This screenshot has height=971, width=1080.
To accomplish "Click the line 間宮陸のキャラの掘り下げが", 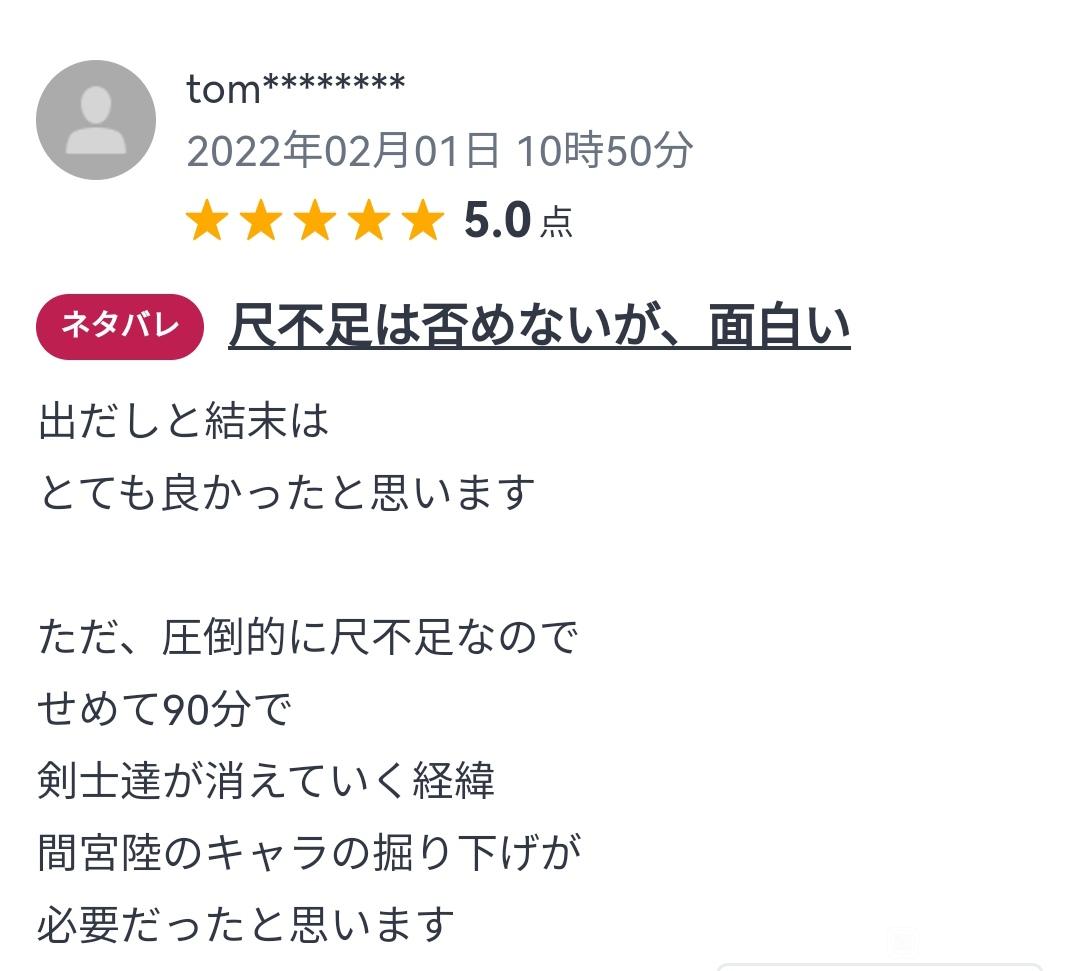I will (x=309, y=853).
